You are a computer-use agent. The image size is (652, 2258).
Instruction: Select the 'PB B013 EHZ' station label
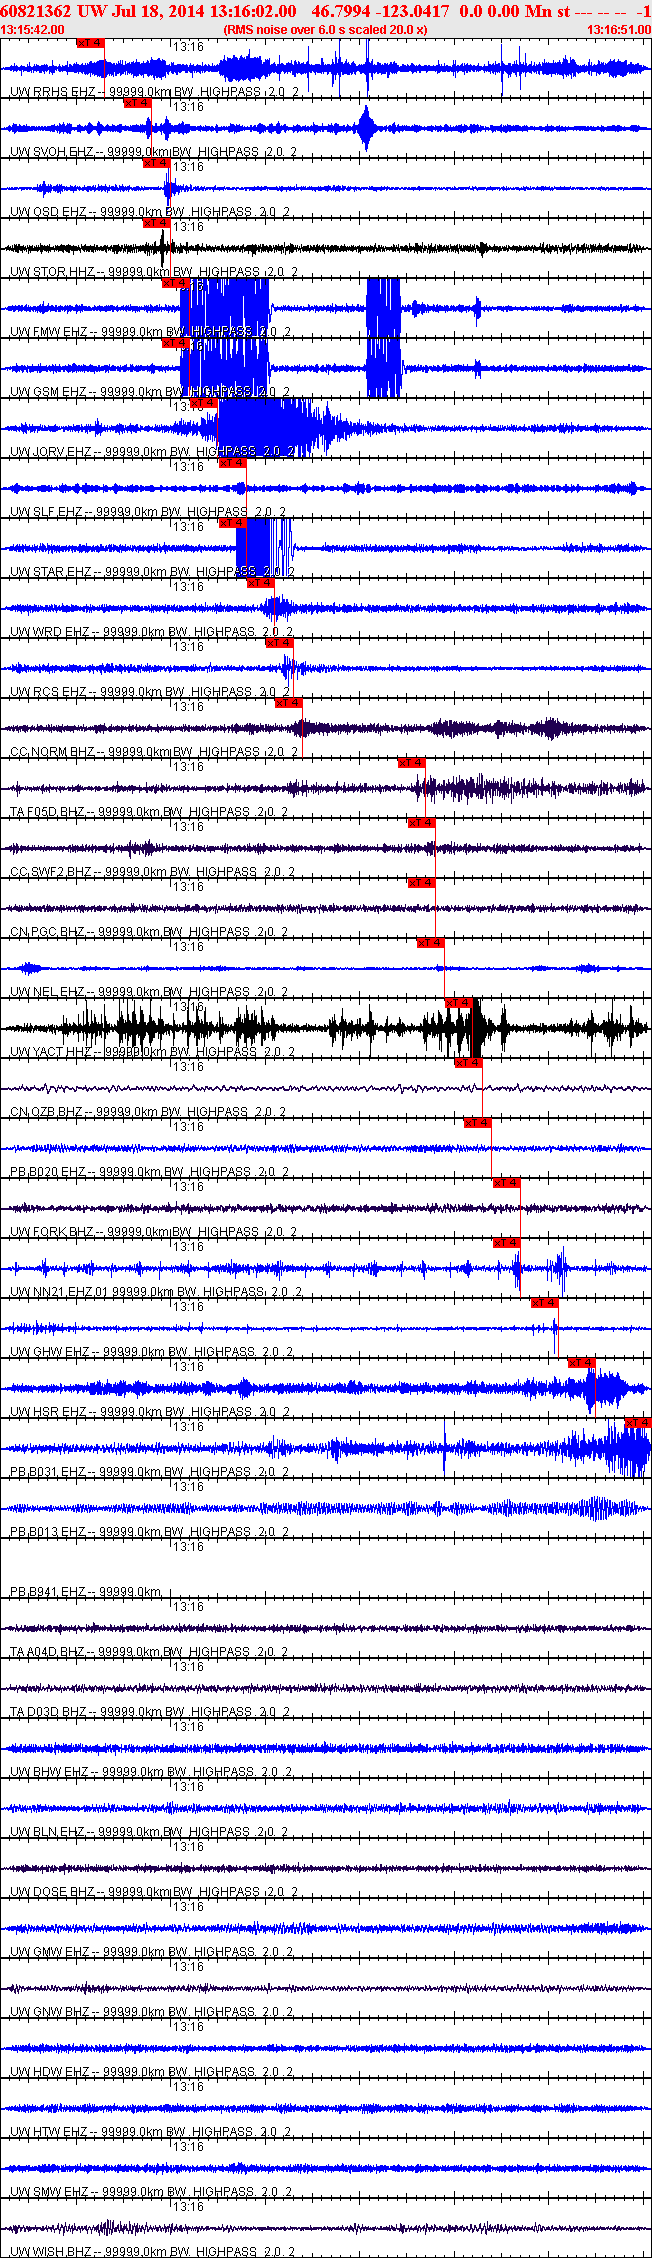[x=48, y=1532]
